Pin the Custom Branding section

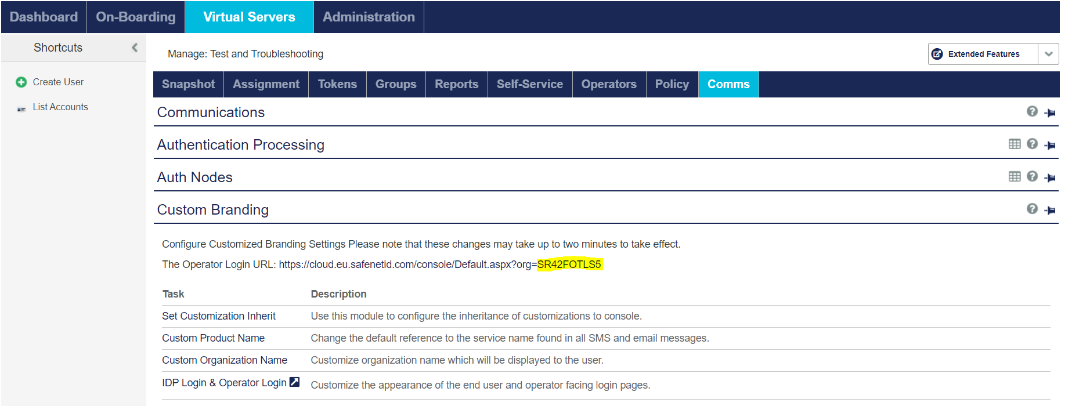pos(1049,210)
